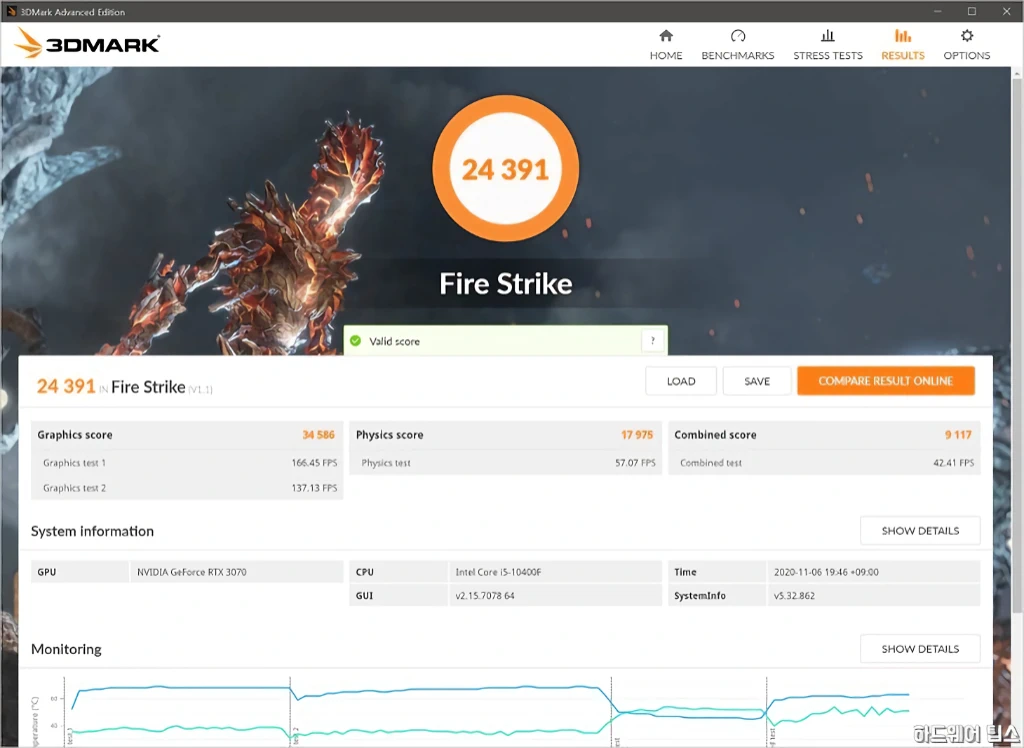The width and height of the screenshot is (1024, 748).
Task: Click the Combined score label
Action: [715, 434]
